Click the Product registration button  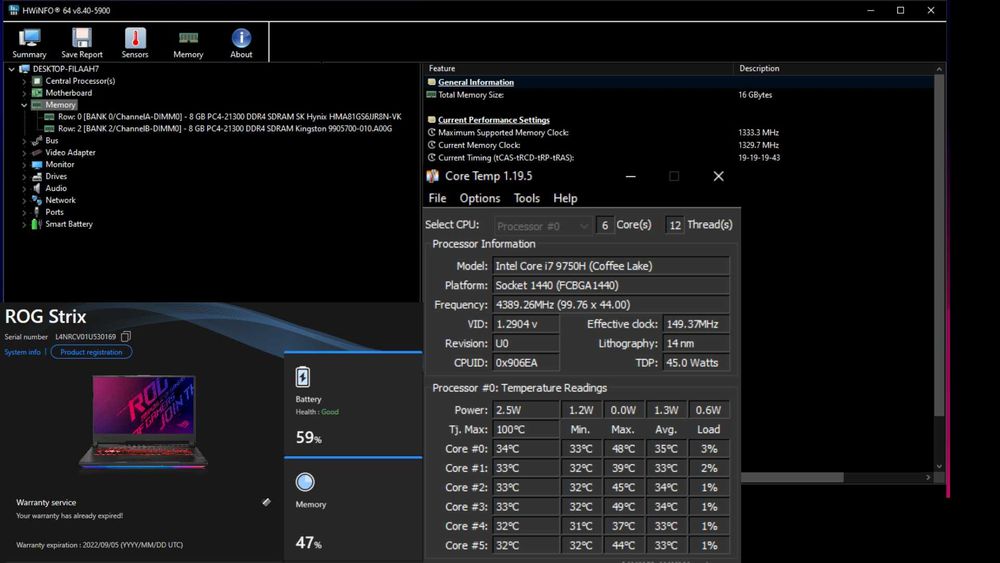(91, 352)
